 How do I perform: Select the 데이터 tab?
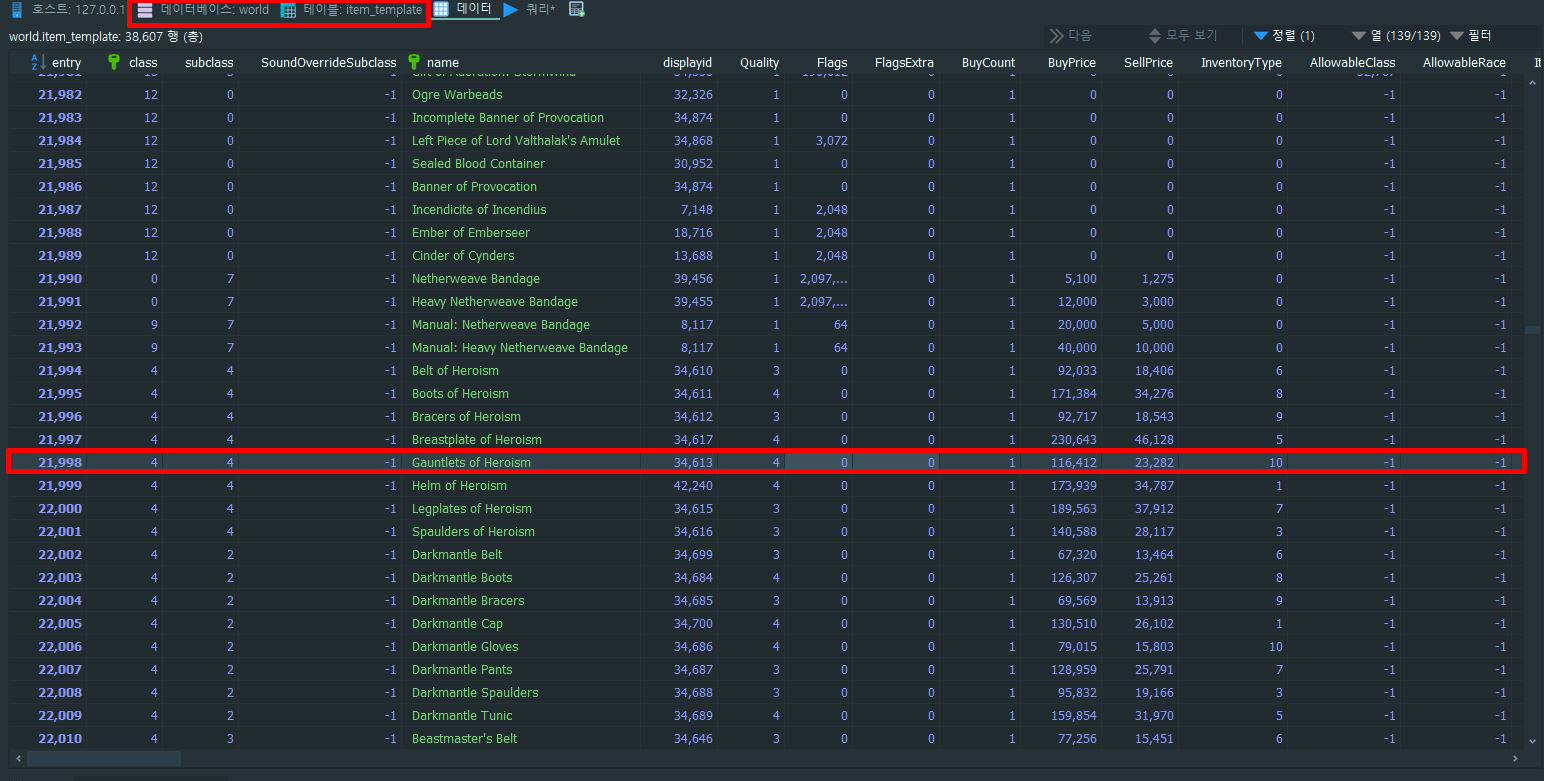(x=463, y=8)
